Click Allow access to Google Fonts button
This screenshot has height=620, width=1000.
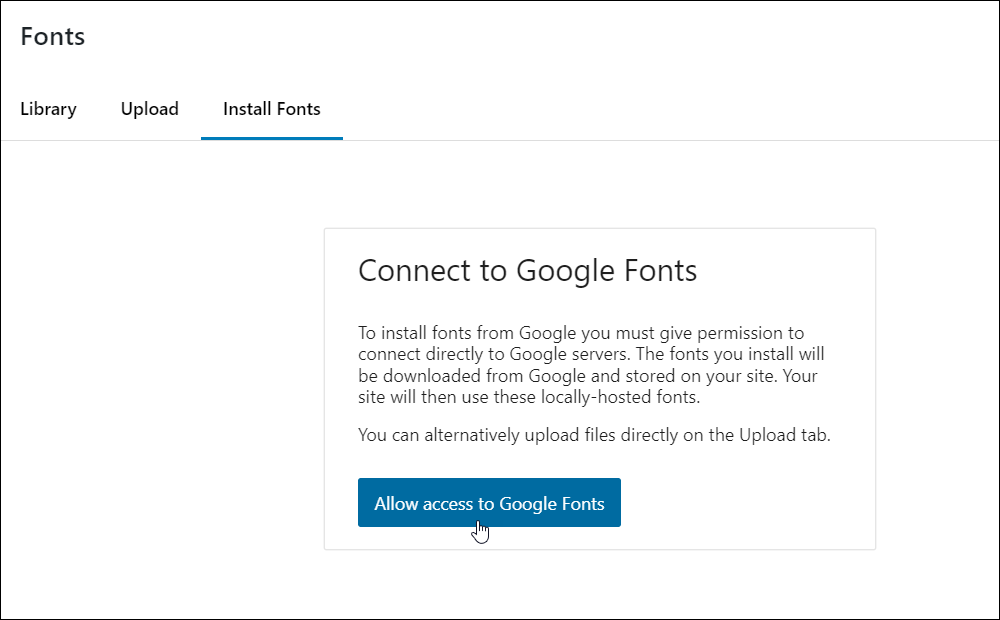pyautogui.click(x=489, y=503)
